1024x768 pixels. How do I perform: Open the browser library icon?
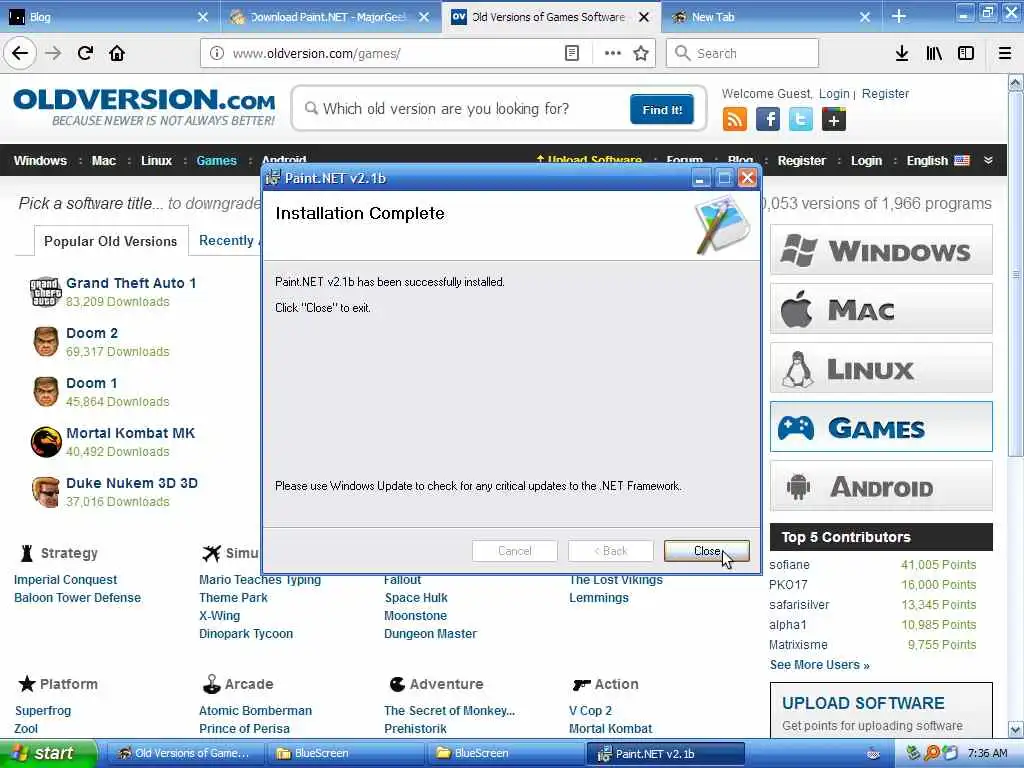pyautogui.click(x=934, y=53)
